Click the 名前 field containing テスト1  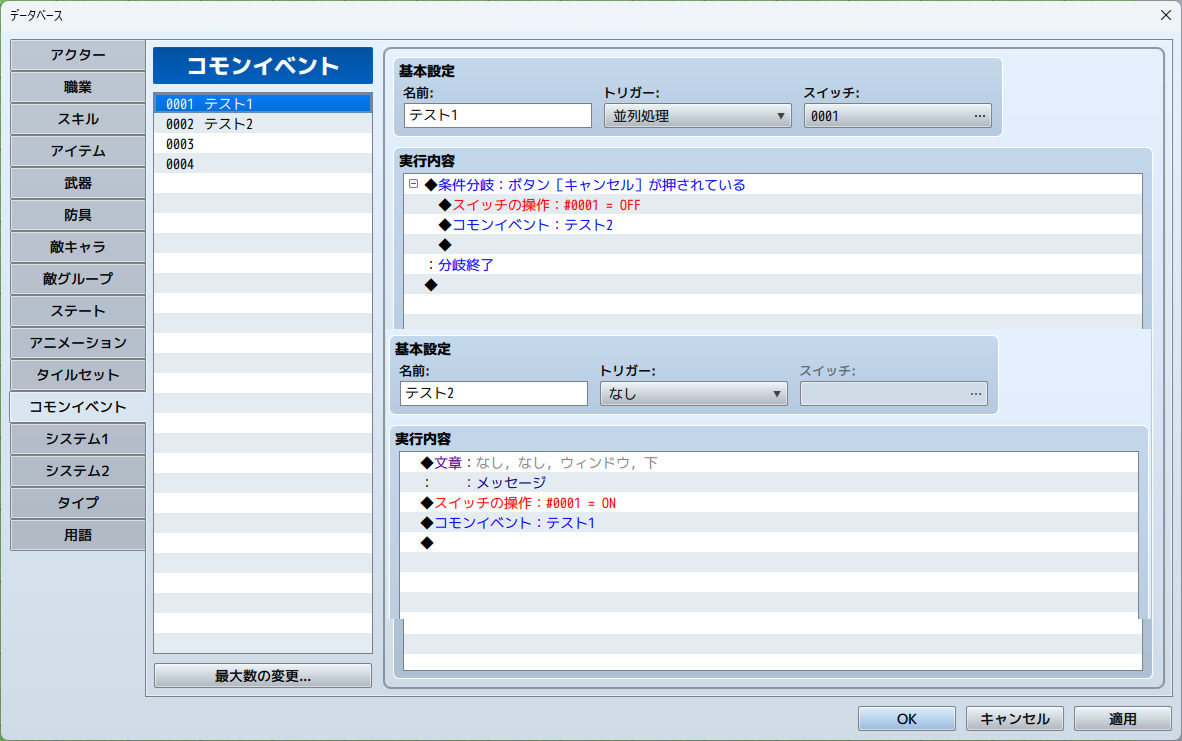click(497, 115)
